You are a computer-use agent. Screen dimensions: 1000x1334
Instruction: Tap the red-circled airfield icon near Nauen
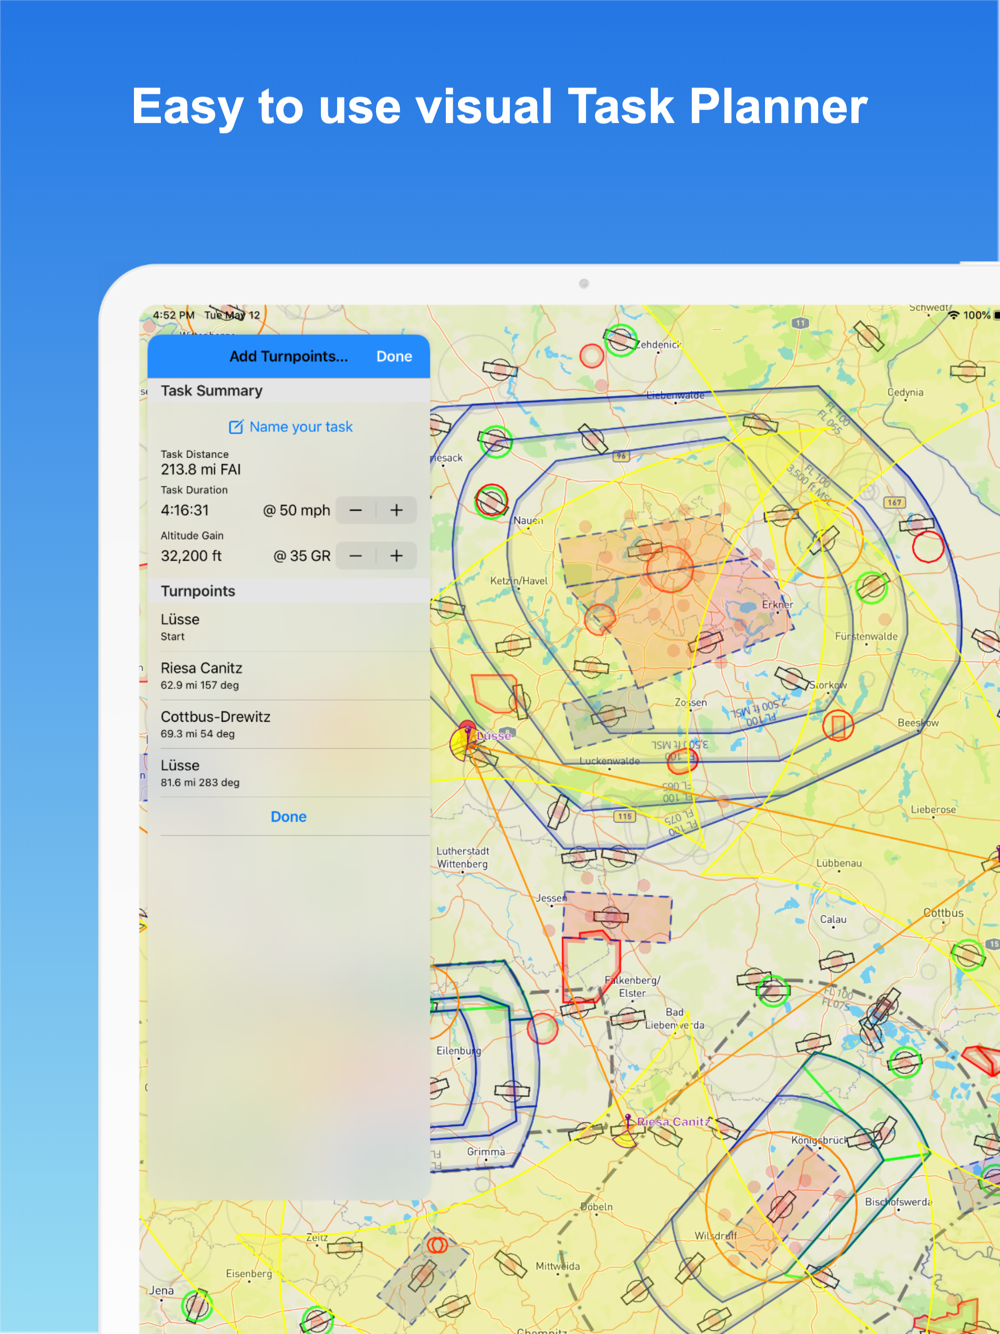click(x=491, y=500)
